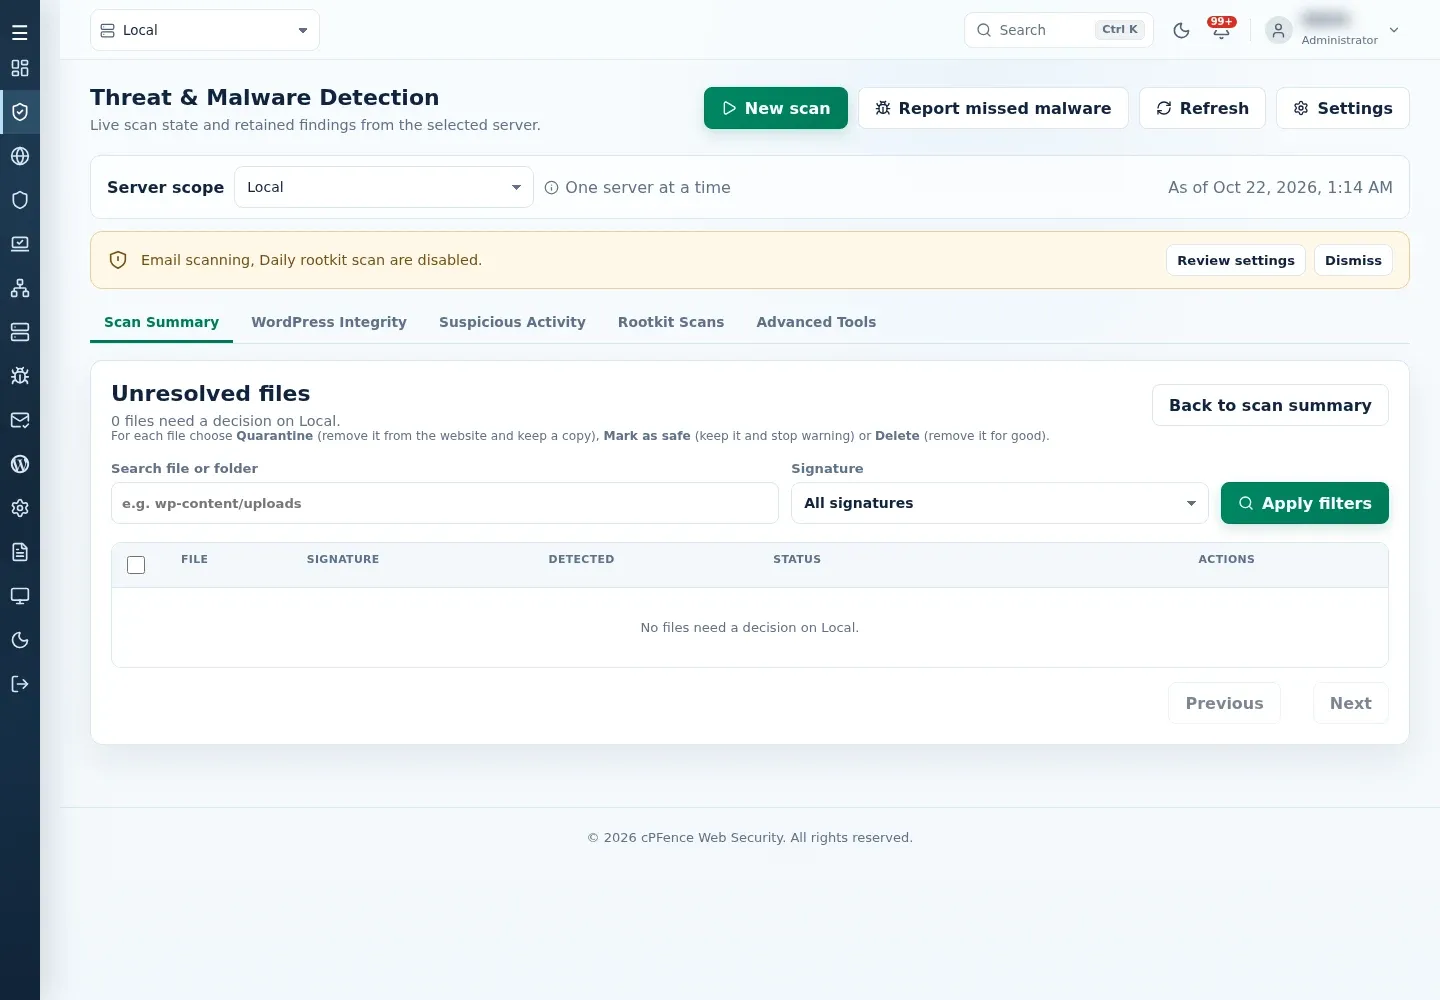
Task: Open the server stack icon in sidebar
Action: (19, 332)
